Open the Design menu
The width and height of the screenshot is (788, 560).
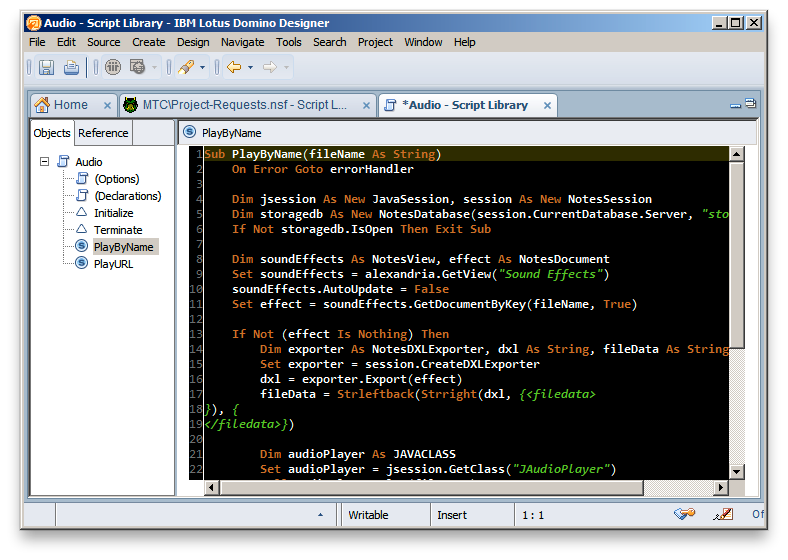click(193, 42)
